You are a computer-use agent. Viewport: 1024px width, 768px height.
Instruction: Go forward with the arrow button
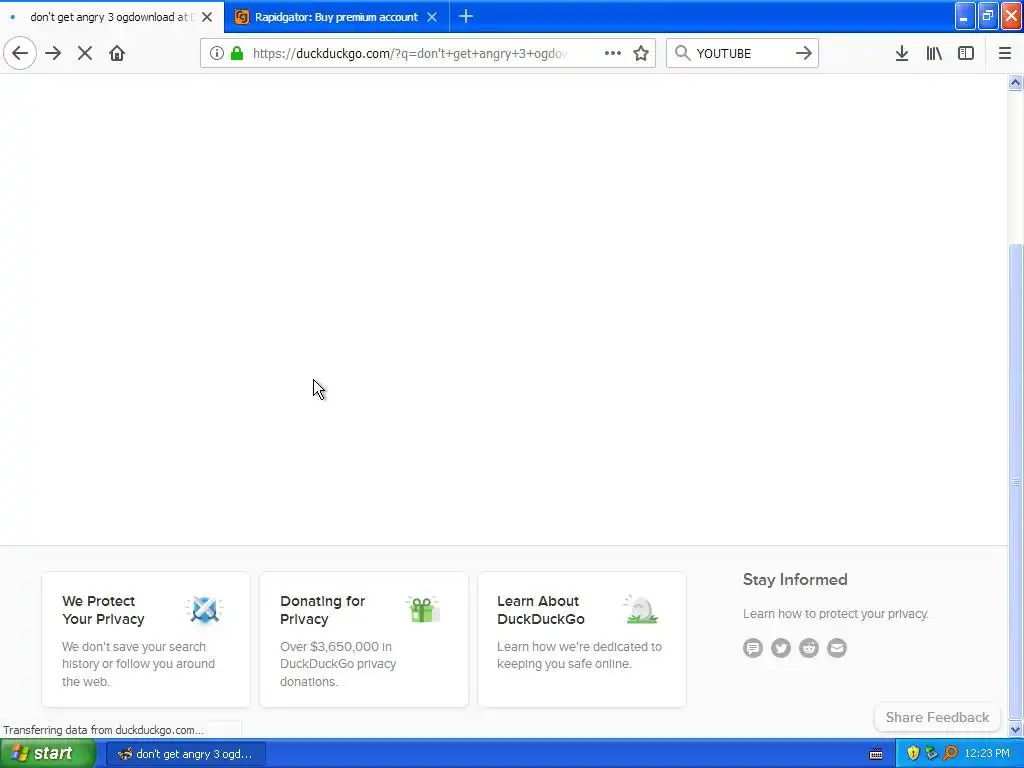(x=53, y=54)
